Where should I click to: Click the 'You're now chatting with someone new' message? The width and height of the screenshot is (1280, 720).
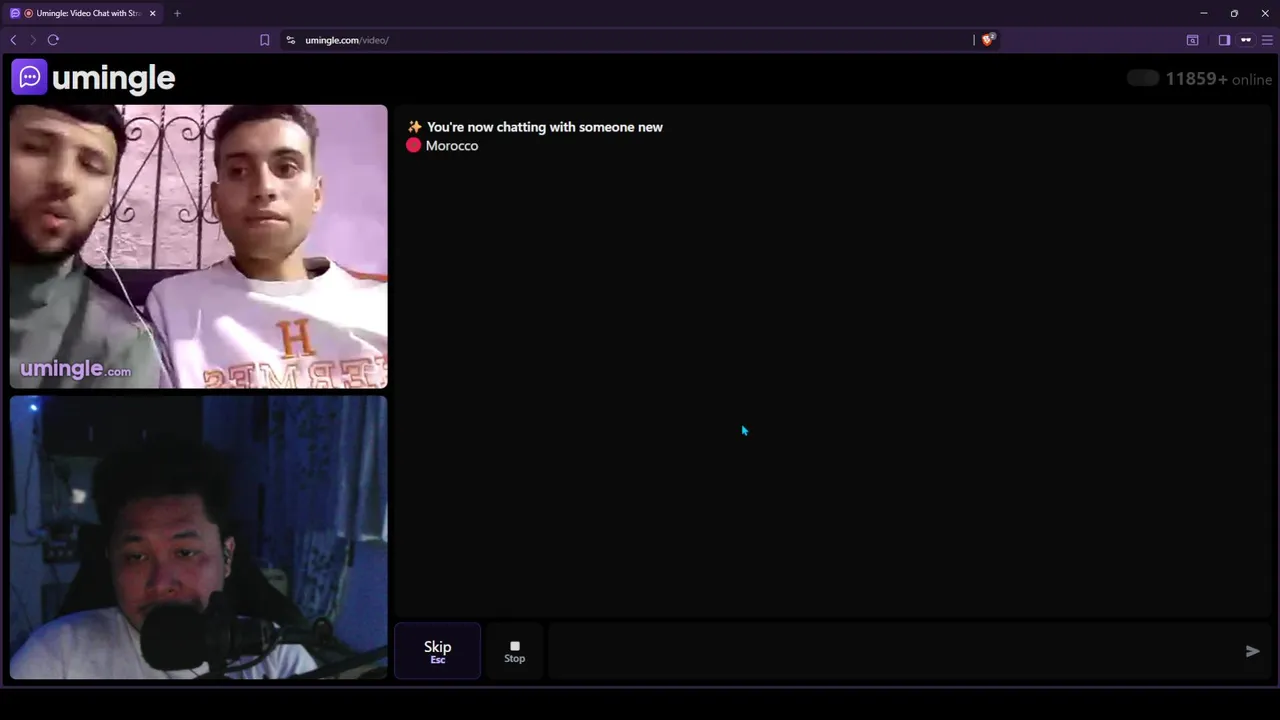[x=544, y=127]
